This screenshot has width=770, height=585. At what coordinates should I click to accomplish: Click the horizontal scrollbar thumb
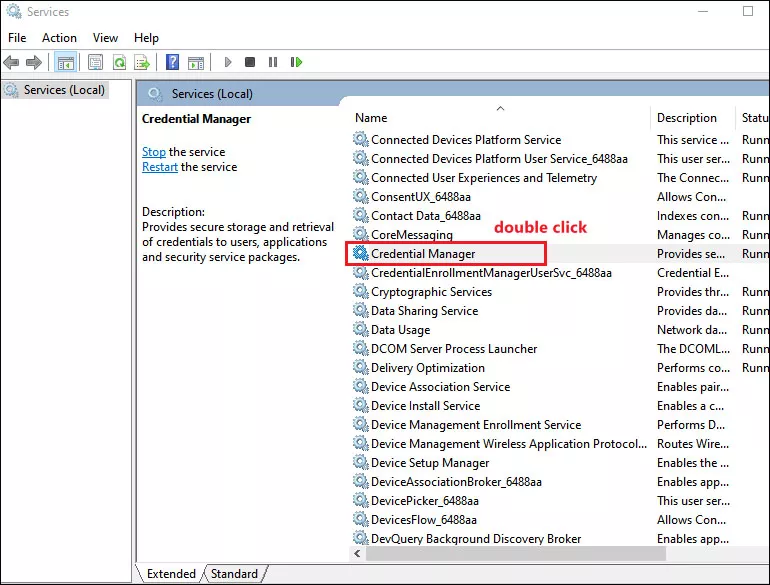tap(516, 554)
